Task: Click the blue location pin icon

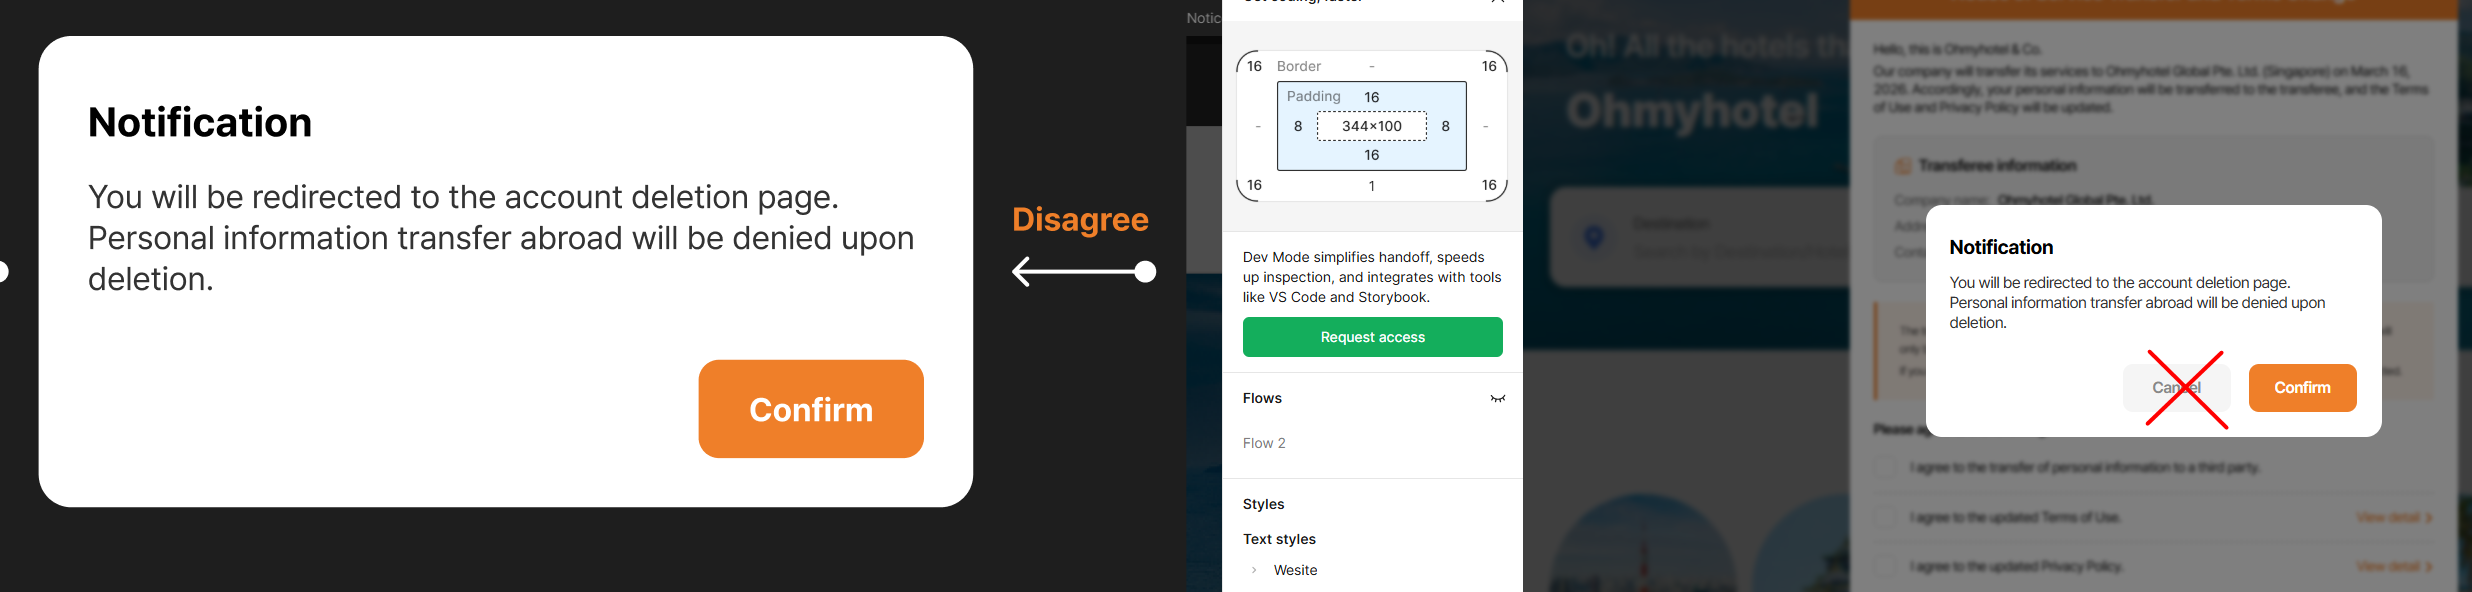Action: tap(1594, 237)
